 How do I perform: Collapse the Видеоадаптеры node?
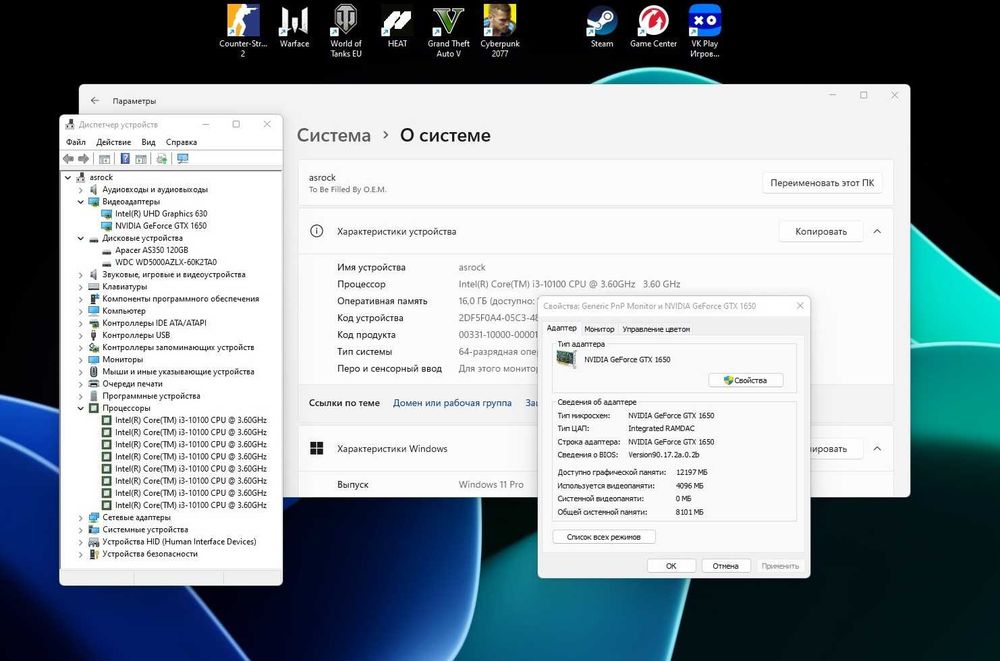(81, 202)
